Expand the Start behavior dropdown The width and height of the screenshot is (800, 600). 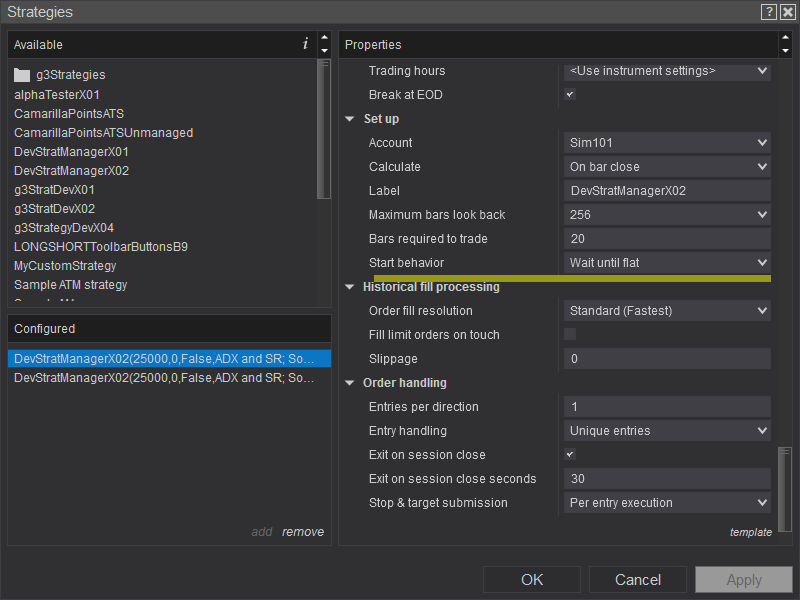667,263
